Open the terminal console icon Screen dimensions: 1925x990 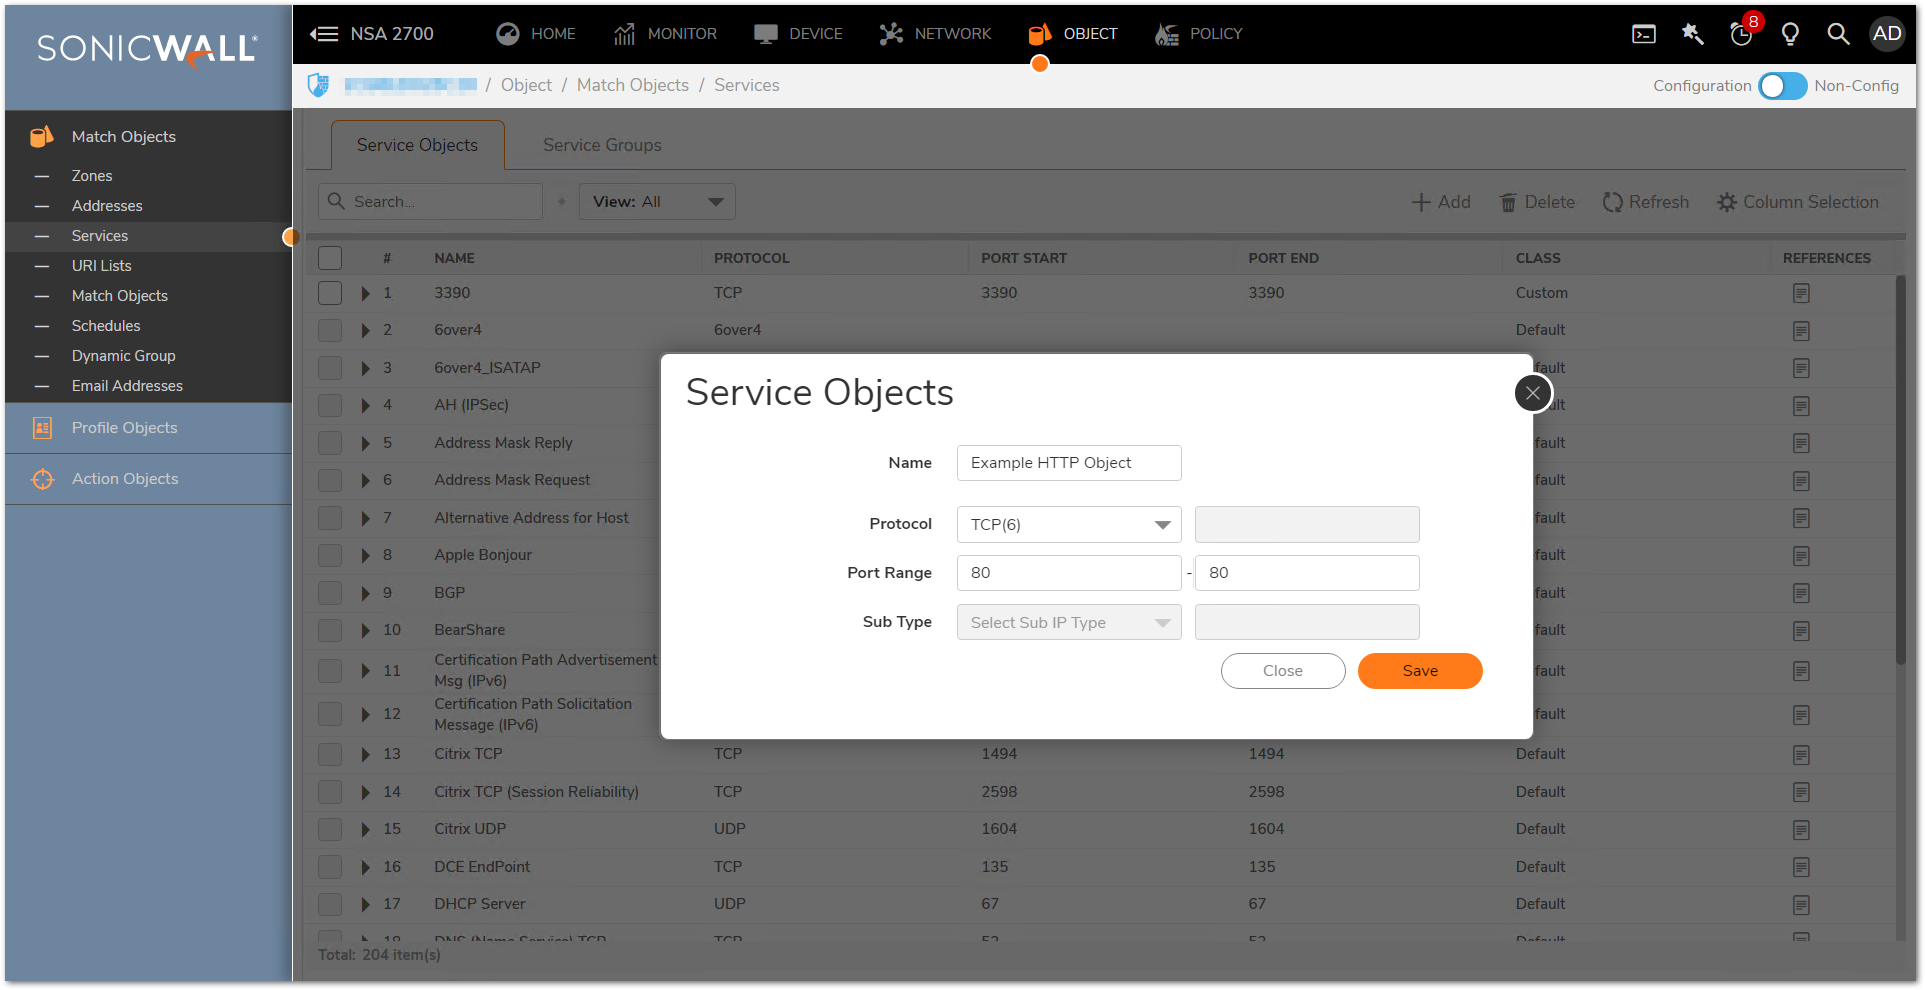click(1643, 34)
